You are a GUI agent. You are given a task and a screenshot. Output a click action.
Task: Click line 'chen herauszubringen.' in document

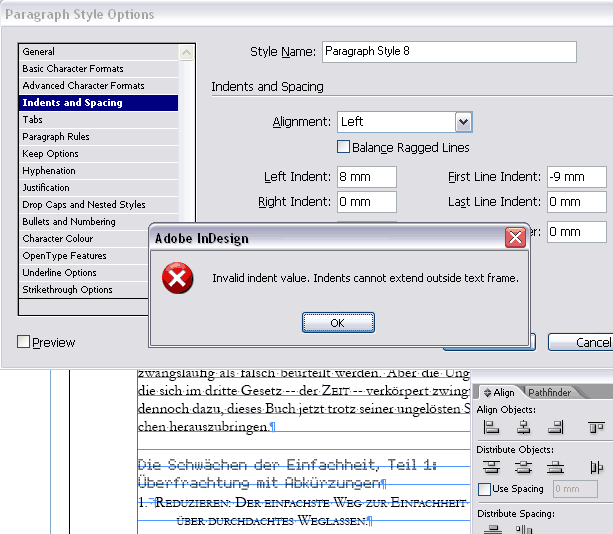point(207,426)
